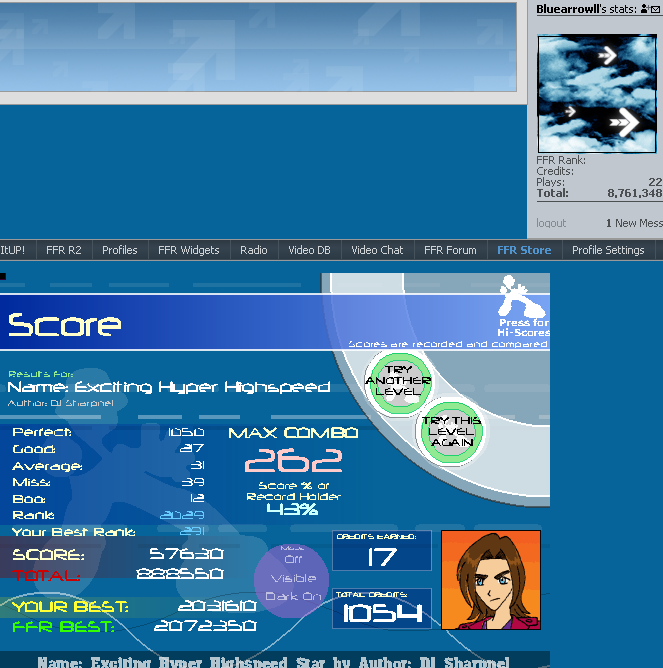Open the FFR R2 menu item

coord(62,250)
